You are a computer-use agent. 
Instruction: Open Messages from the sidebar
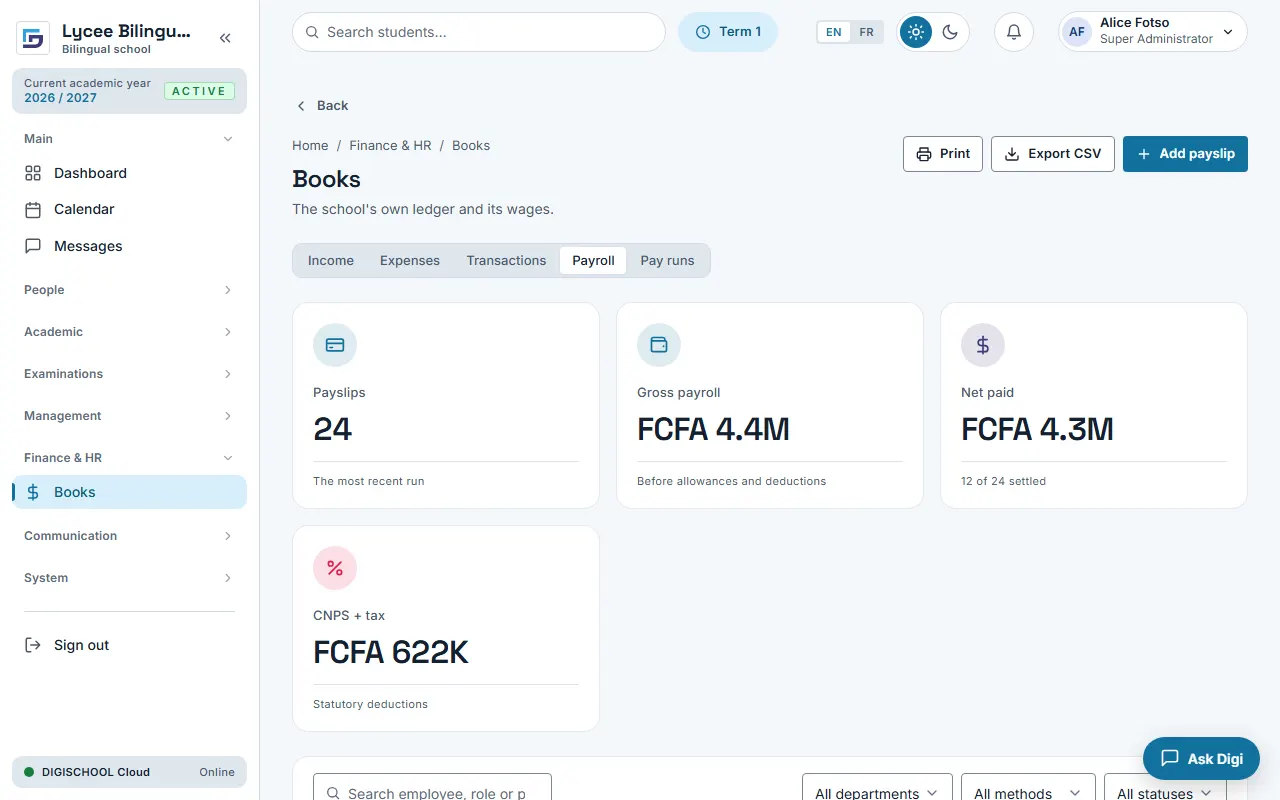[129, 246]
